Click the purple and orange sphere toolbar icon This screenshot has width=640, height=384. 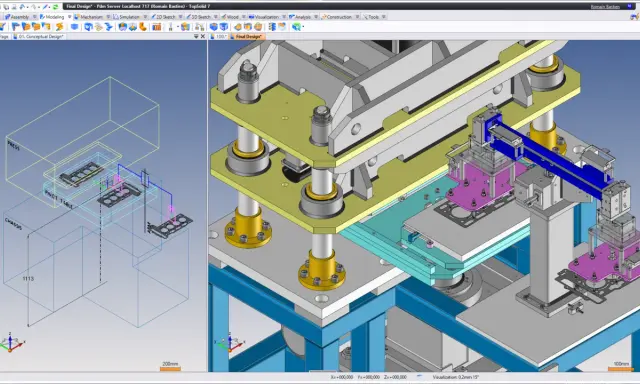point(123,27)
